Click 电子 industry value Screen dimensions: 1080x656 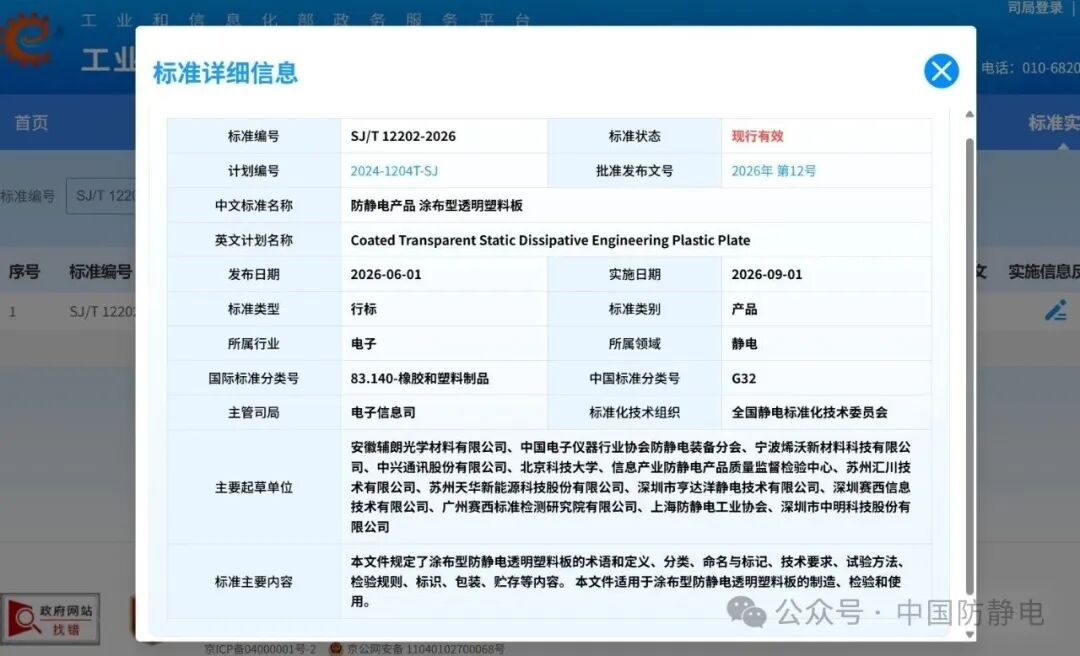[364, 343]
